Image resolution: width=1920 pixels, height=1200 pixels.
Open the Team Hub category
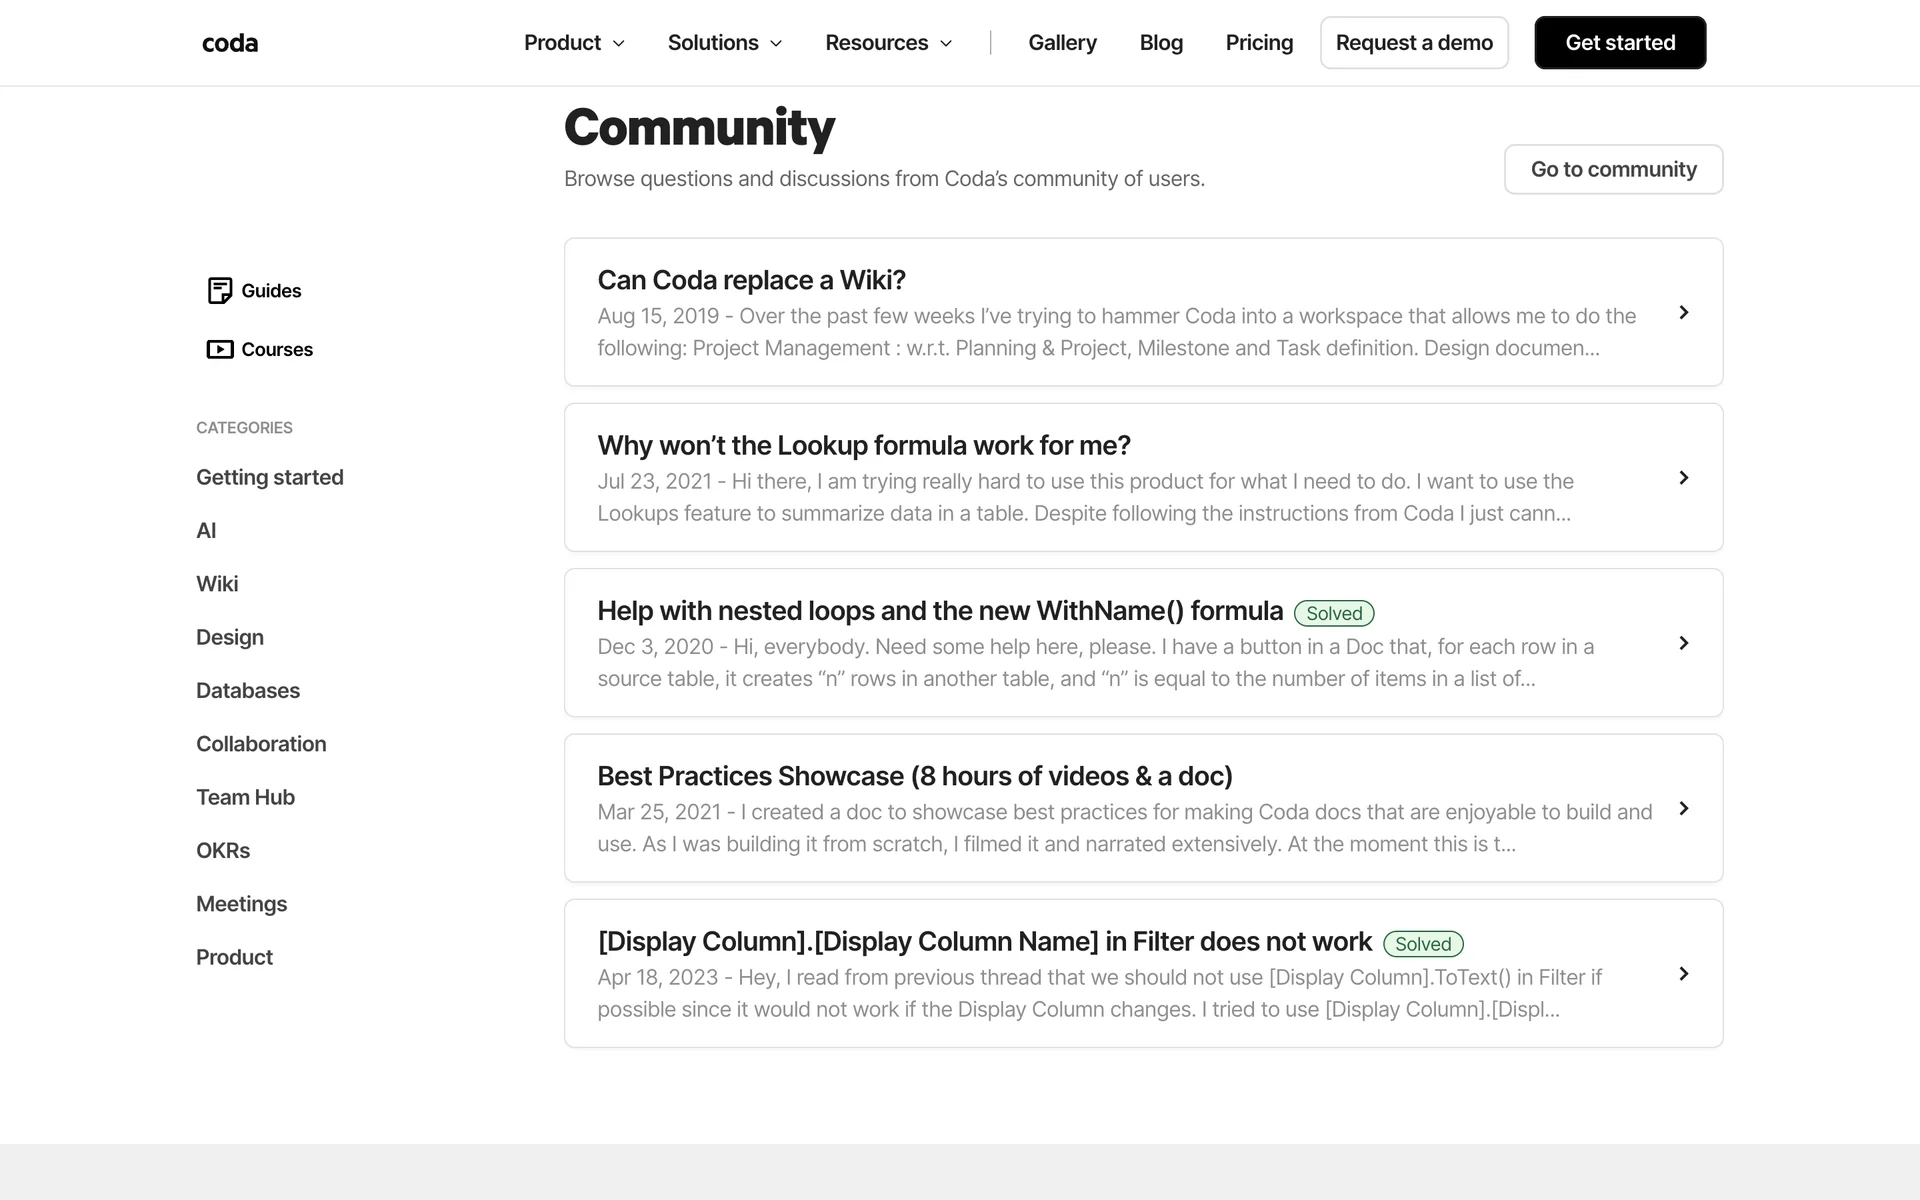pos(245,797)
